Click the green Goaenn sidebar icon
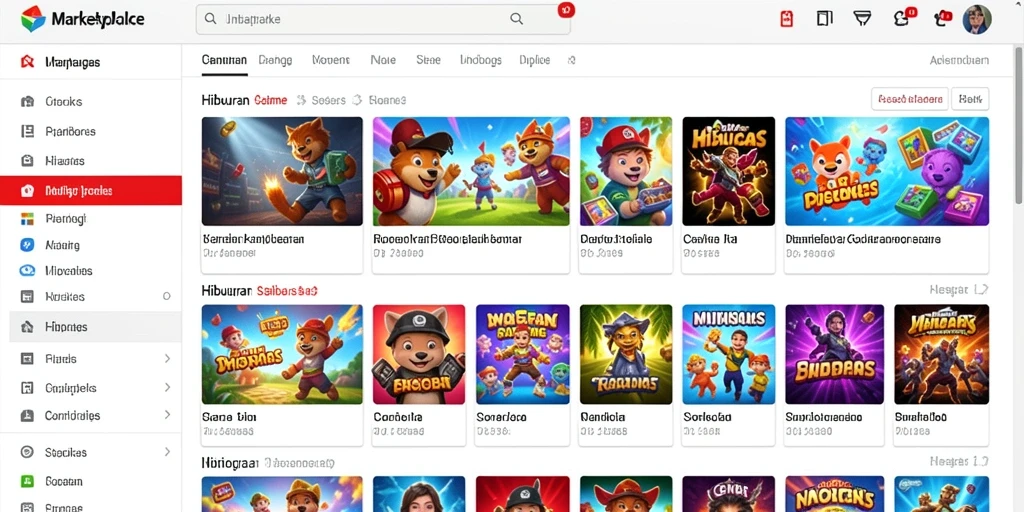The width and height of the screenshot is (1024, 512). pyautogui.click(x=27, y=481)
